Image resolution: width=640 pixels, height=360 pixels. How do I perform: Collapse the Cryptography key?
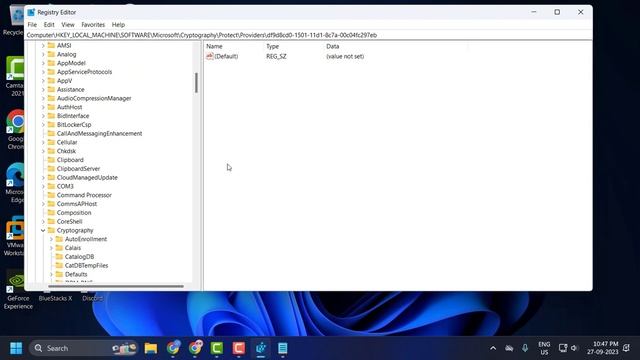coord(43,230)
